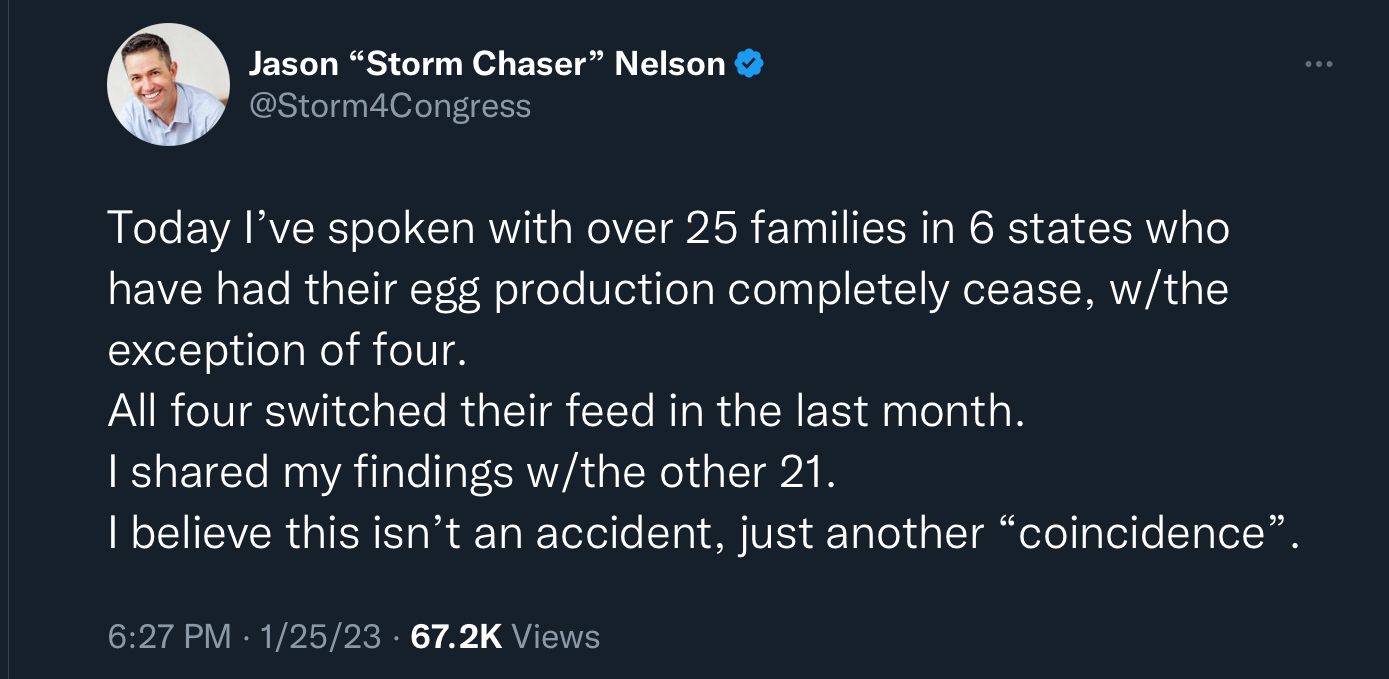Open the three-dot more options menu
1389x679 pixels.
tap(1318, 65)
